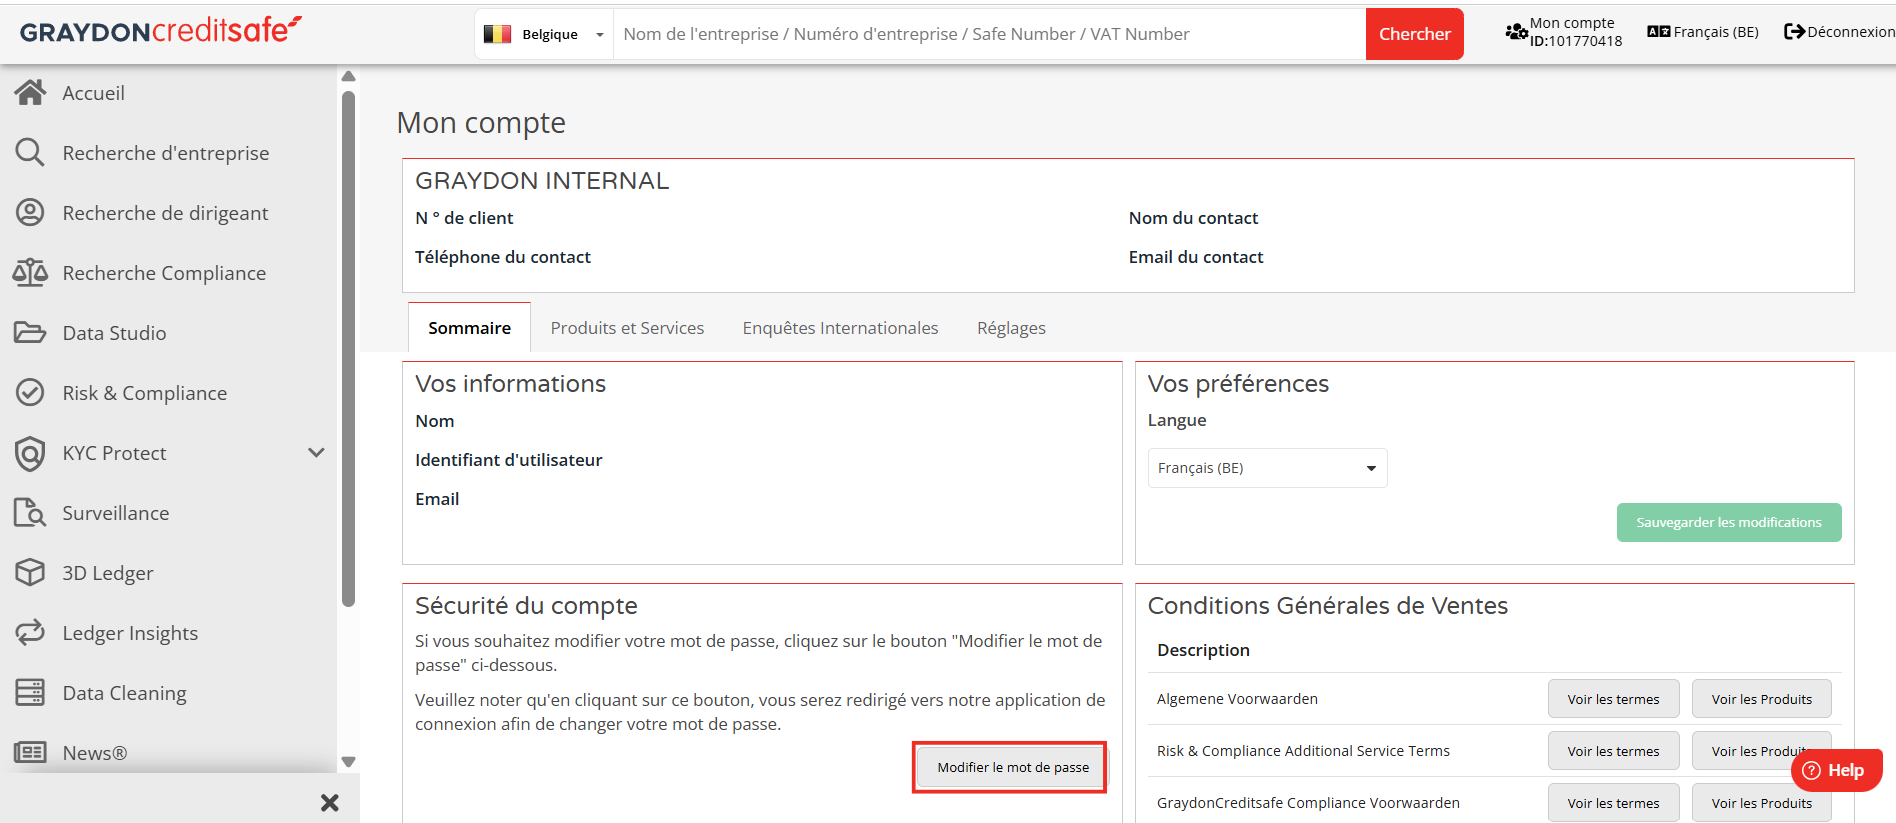Image resolution: width=1896 pixels, height=823 pixels.
Task: Click the Recherche d'entreprise magnifier icon
Action: (30, 153)
